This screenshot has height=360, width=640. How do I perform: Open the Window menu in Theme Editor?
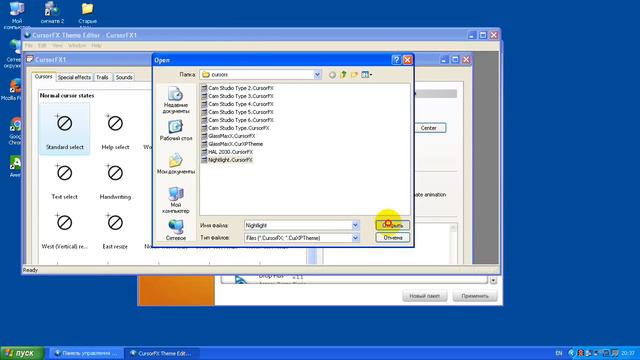pyautogui.click(x=77, y=46)
